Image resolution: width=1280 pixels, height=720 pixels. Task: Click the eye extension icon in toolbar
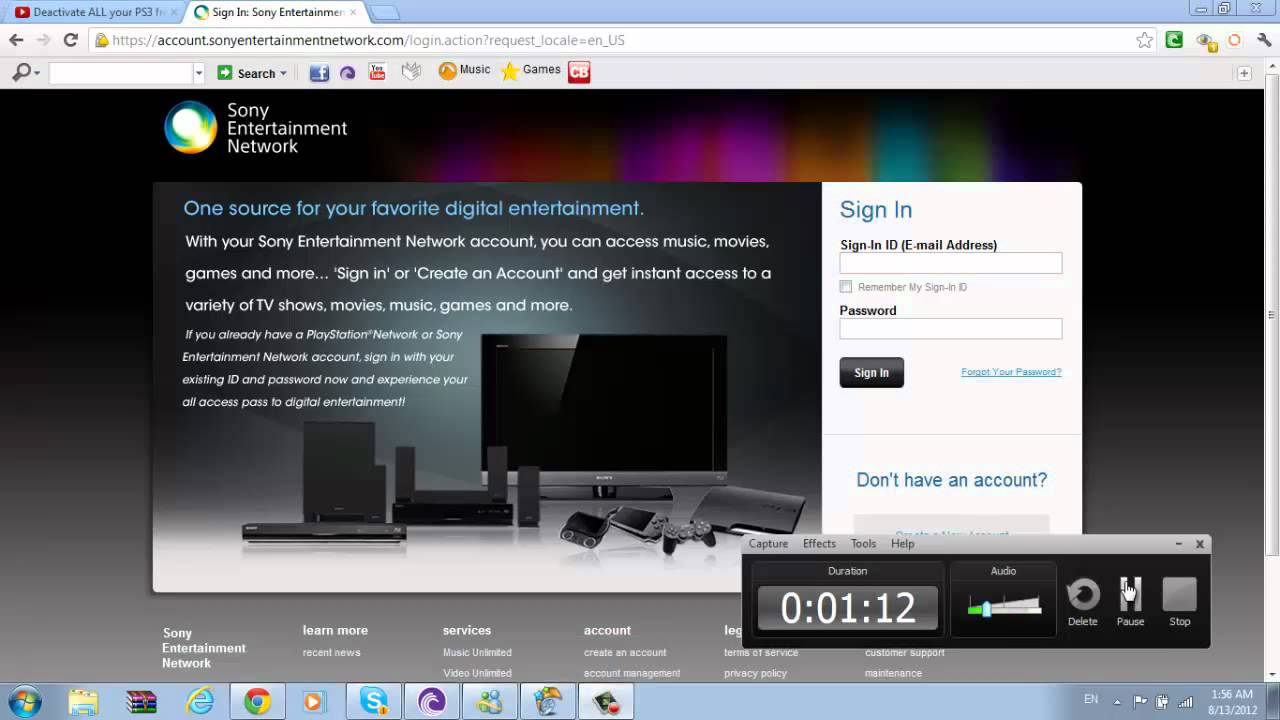pyautogui.click(x=1206, y=41)
